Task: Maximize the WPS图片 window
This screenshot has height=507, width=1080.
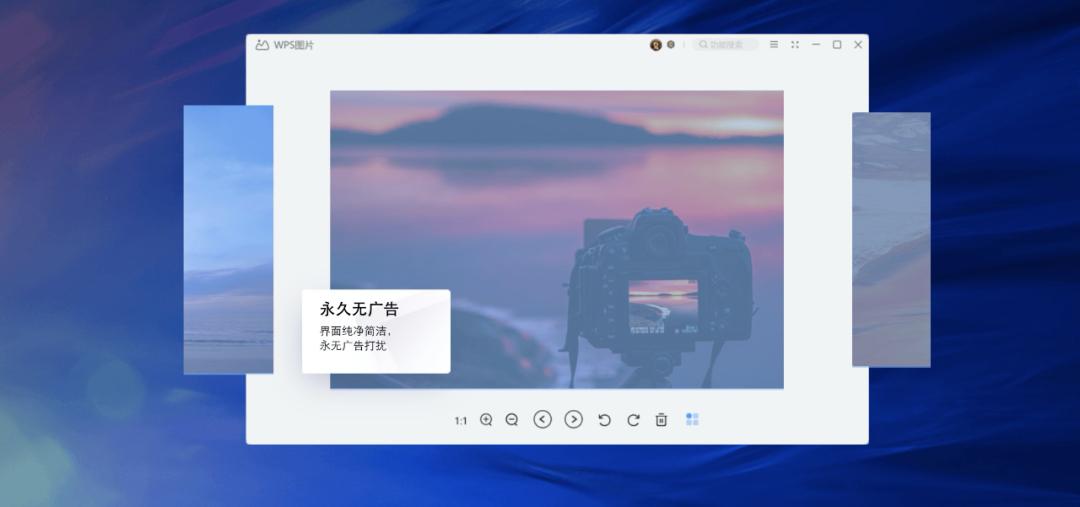Action: point(837,44)
